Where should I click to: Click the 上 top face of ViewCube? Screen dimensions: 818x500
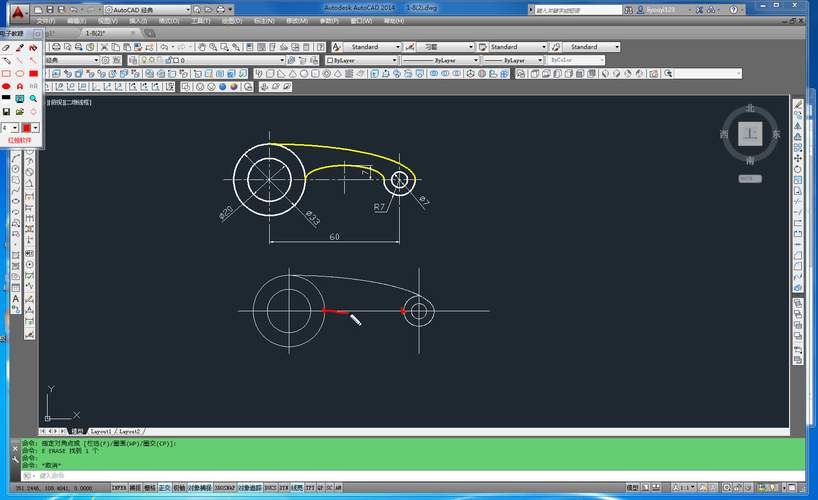click(750, 134)
